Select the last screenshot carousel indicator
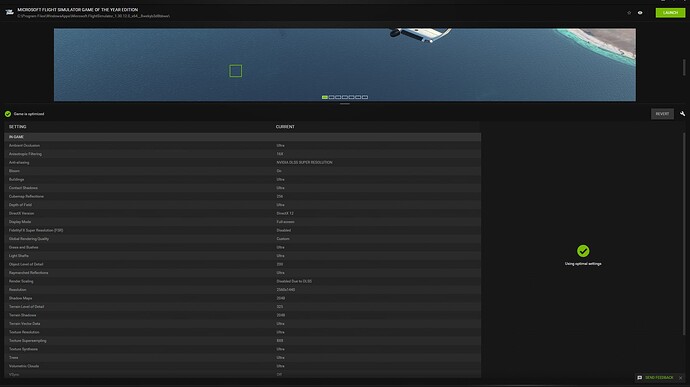This screenshot has width=690, height=387. tap(365, 97)
